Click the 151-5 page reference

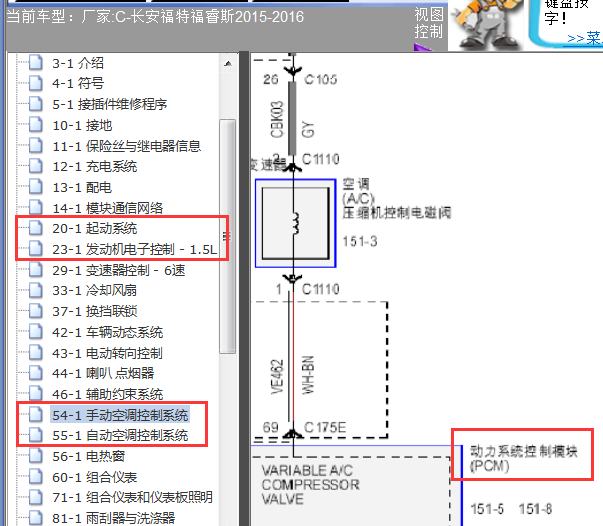(487, 509)
